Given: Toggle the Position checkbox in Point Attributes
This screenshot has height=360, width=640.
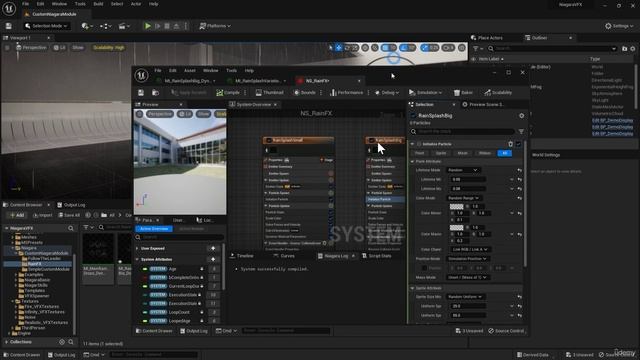Looking at the screenshot, I should (424, 268).
